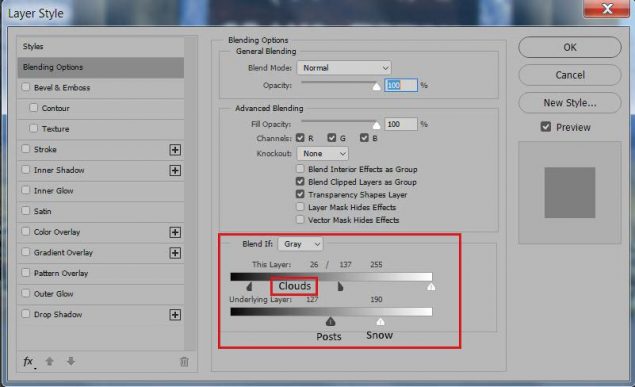Uncheck the G channel checkbox
This screenshot has width=635, height=387.
coord(332,138)
